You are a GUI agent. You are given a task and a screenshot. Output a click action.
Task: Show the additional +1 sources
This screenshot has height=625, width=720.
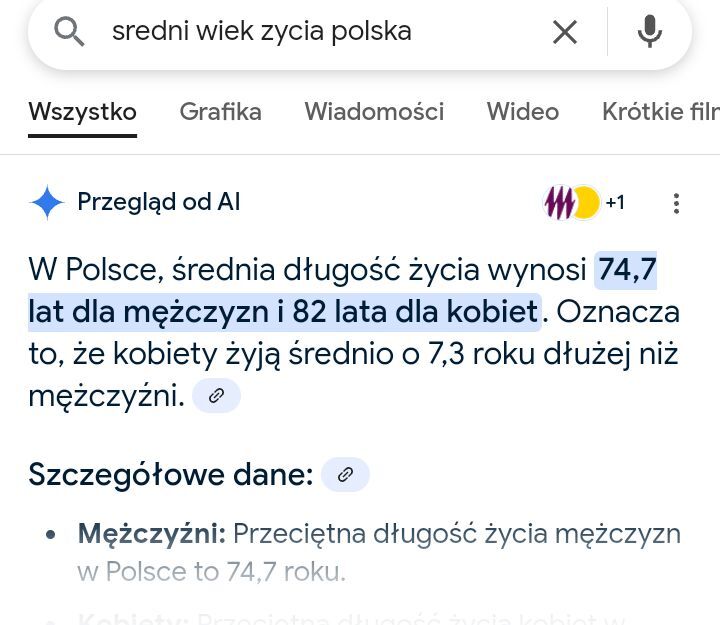coord(615,203)
